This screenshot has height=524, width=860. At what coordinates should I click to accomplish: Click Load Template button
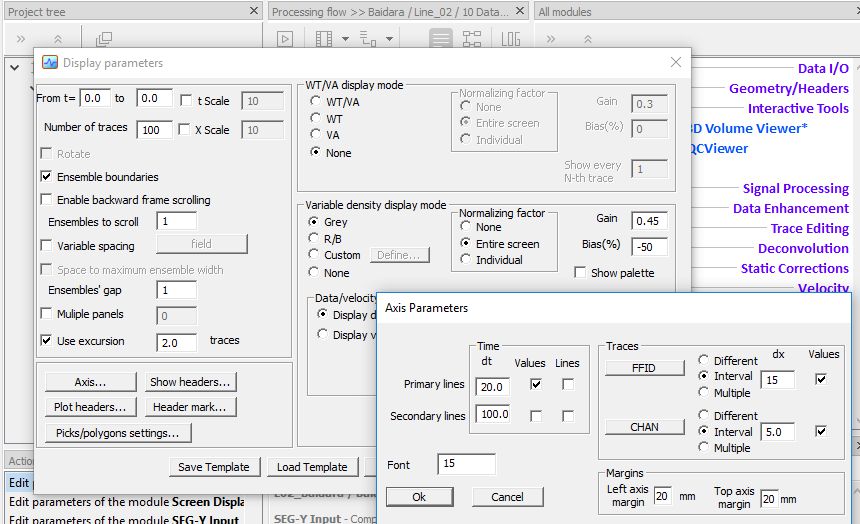click(313, 467)
